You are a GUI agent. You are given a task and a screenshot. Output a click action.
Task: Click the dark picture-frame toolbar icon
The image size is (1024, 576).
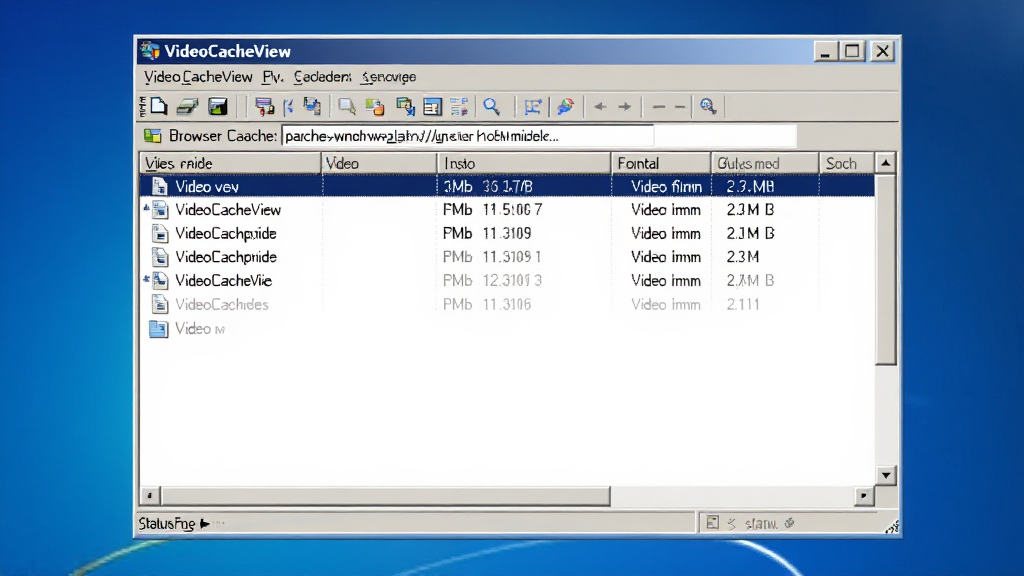click(x=217, y=106)
